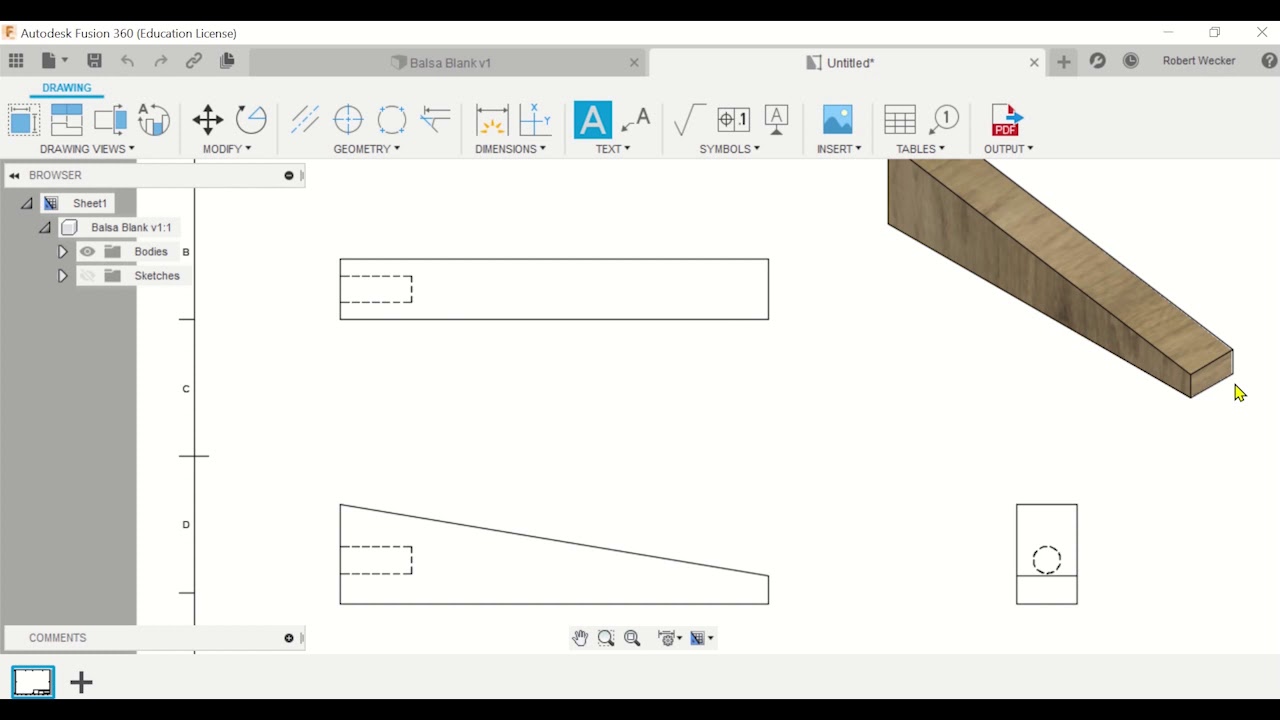This screenshot has width=1280, height=720.
Task: Open the Help question mark menu
Action: tap(1269, 61)
